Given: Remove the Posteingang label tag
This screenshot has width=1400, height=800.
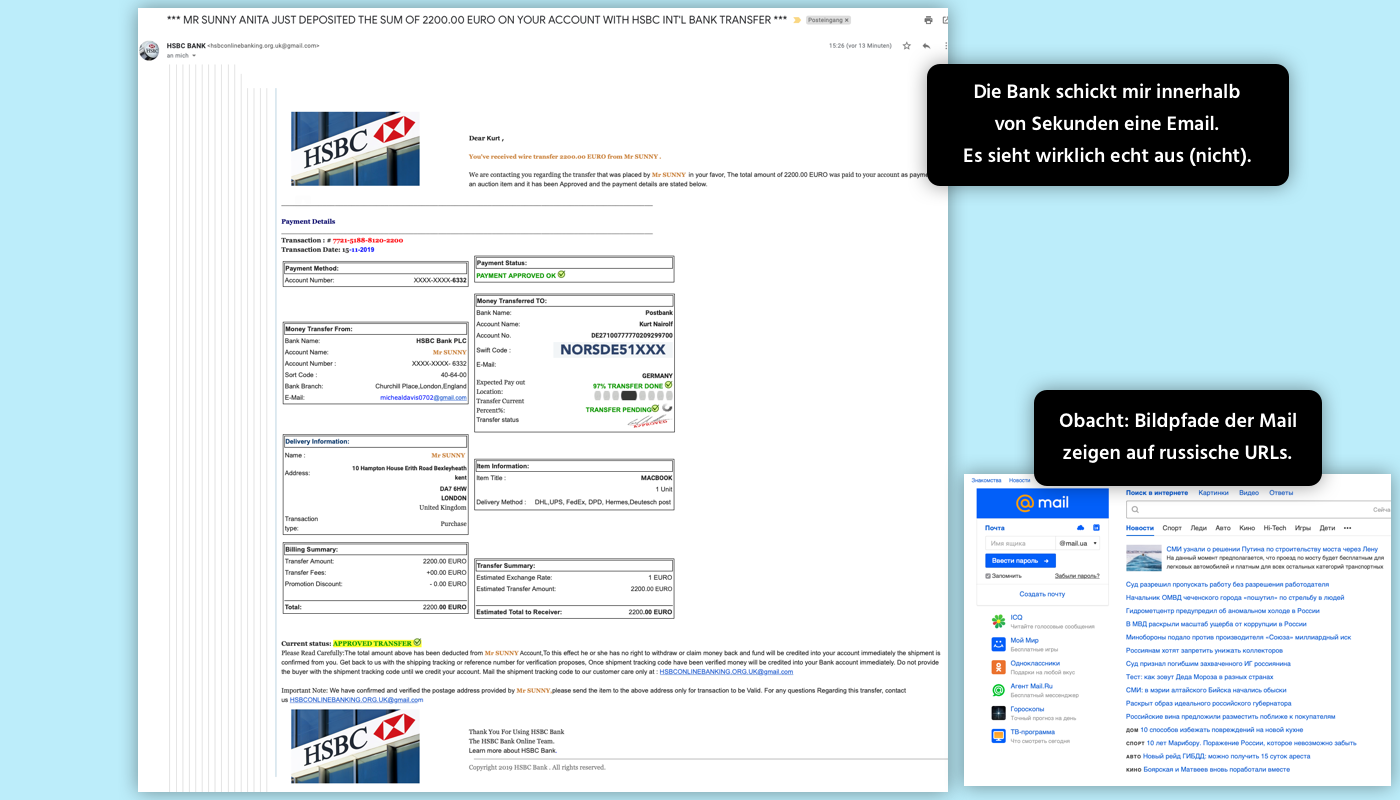Looking at the screenshot, I should 846,20.
